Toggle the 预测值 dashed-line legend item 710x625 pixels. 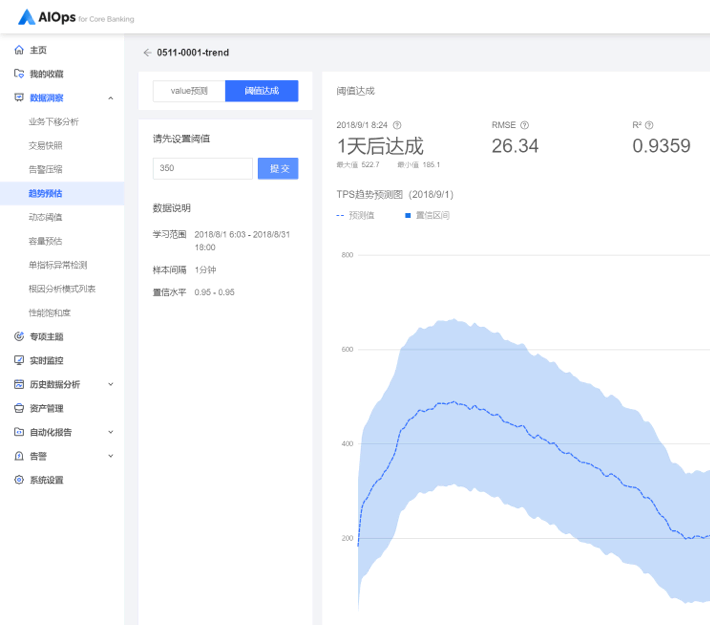356,216
